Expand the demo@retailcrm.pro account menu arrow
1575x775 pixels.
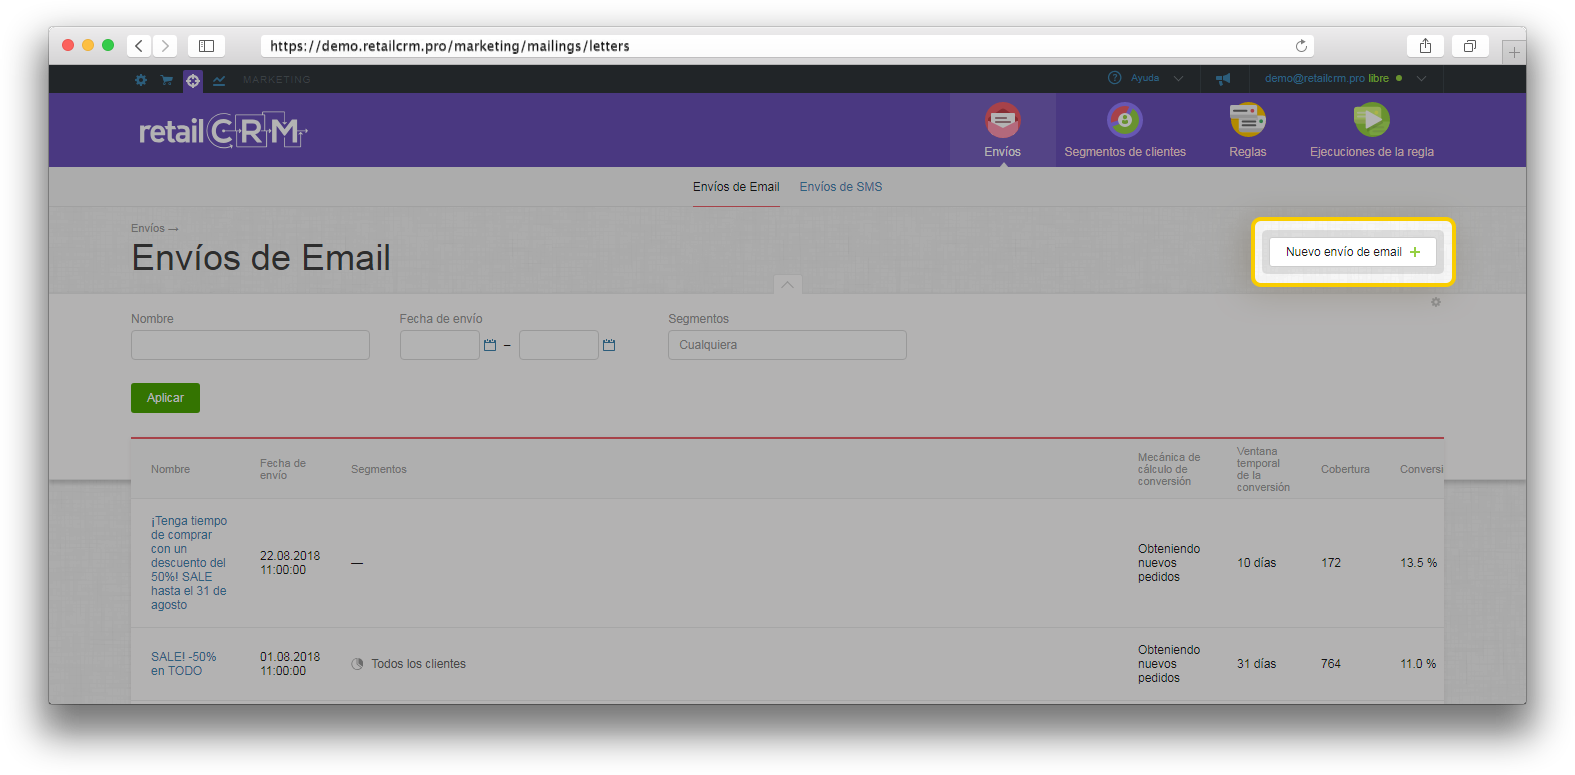1421,79
